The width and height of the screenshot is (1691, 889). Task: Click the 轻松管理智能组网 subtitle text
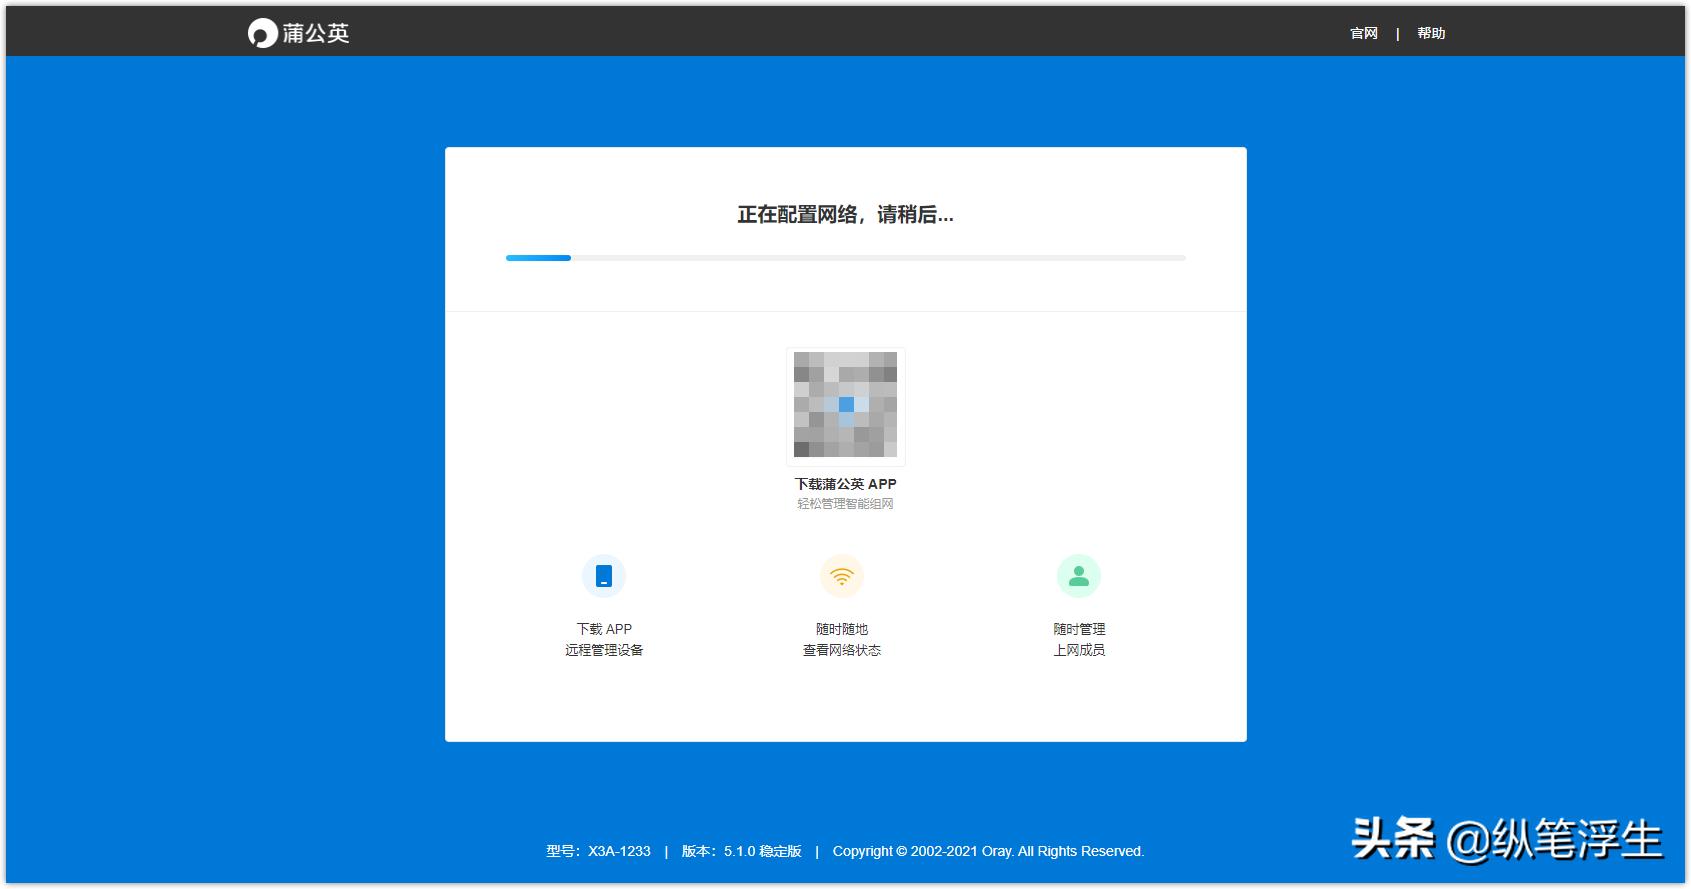click(x=846, y=504)
